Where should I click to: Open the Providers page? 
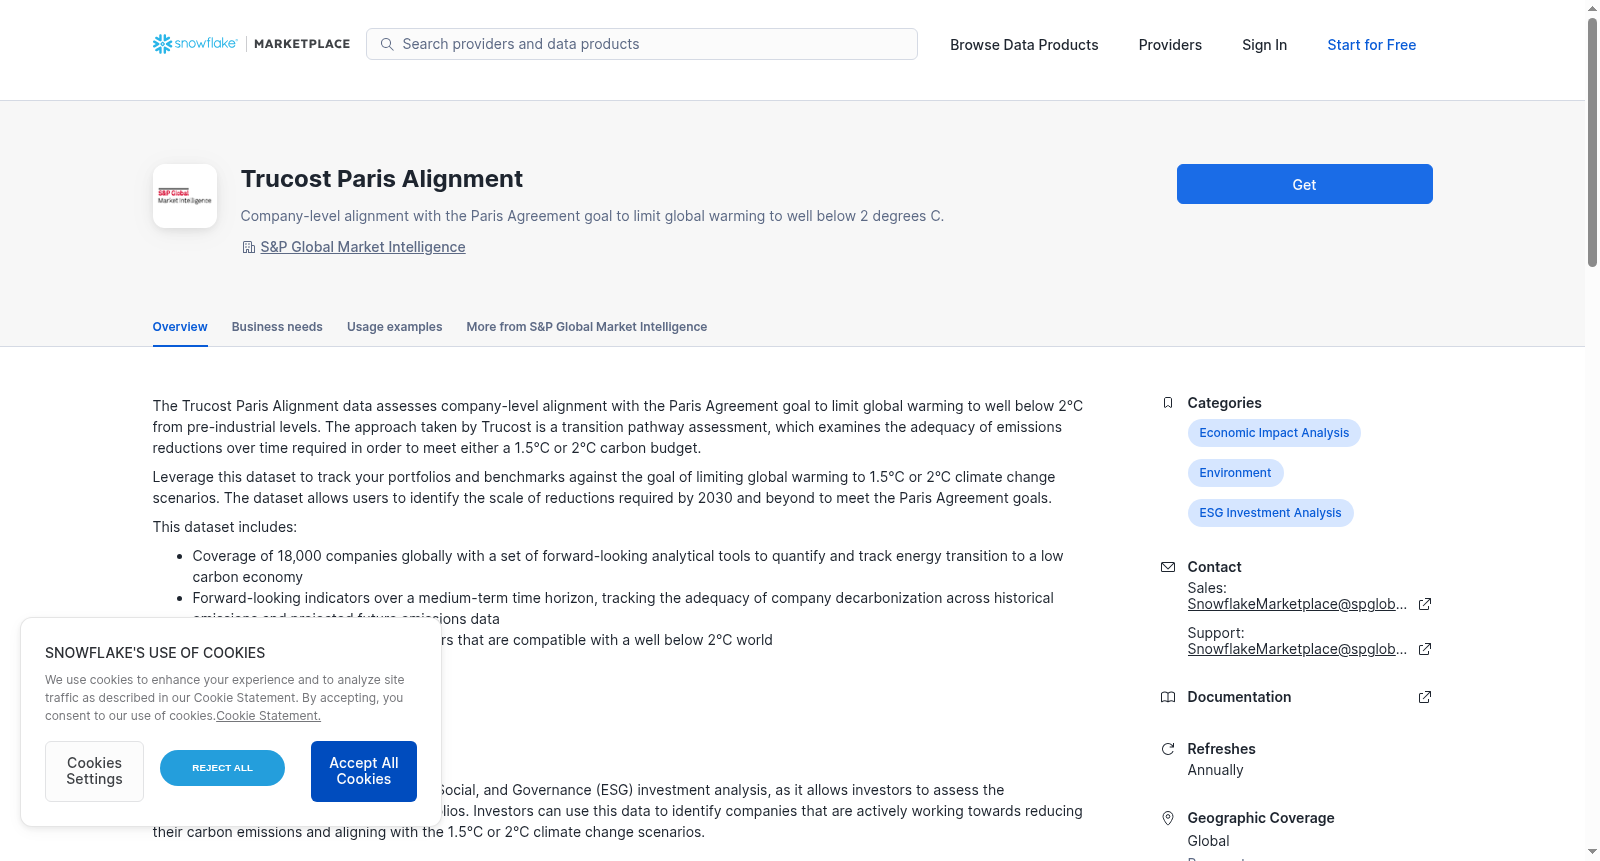click(1170, 45)
